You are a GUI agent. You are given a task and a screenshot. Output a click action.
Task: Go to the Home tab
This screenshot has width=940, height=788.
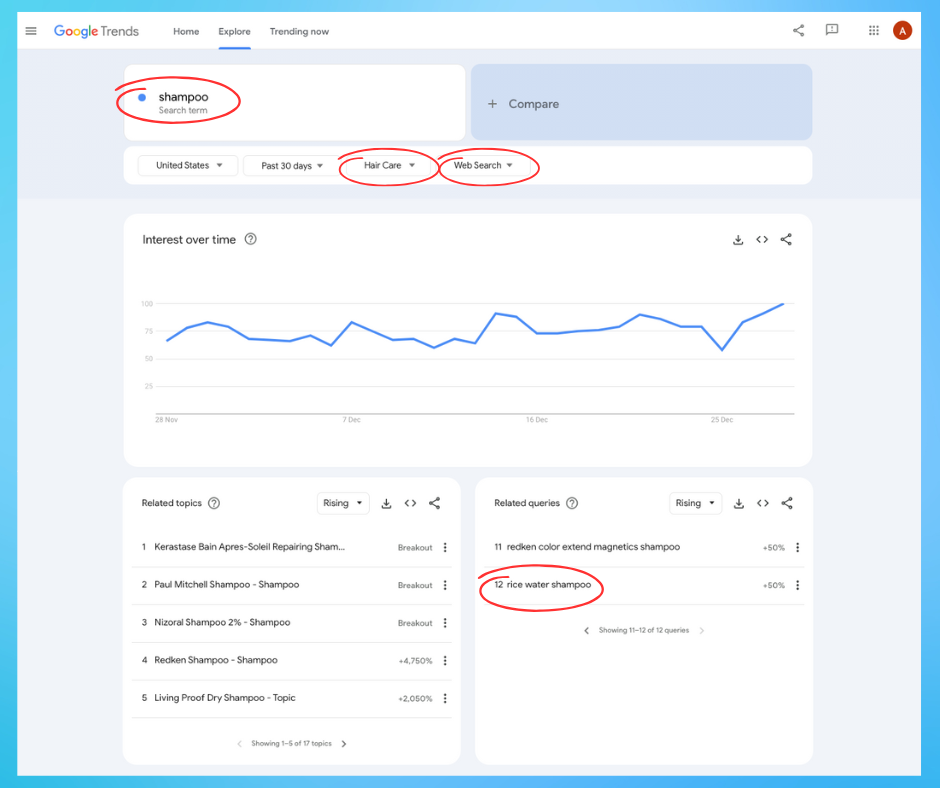[186, 31]
